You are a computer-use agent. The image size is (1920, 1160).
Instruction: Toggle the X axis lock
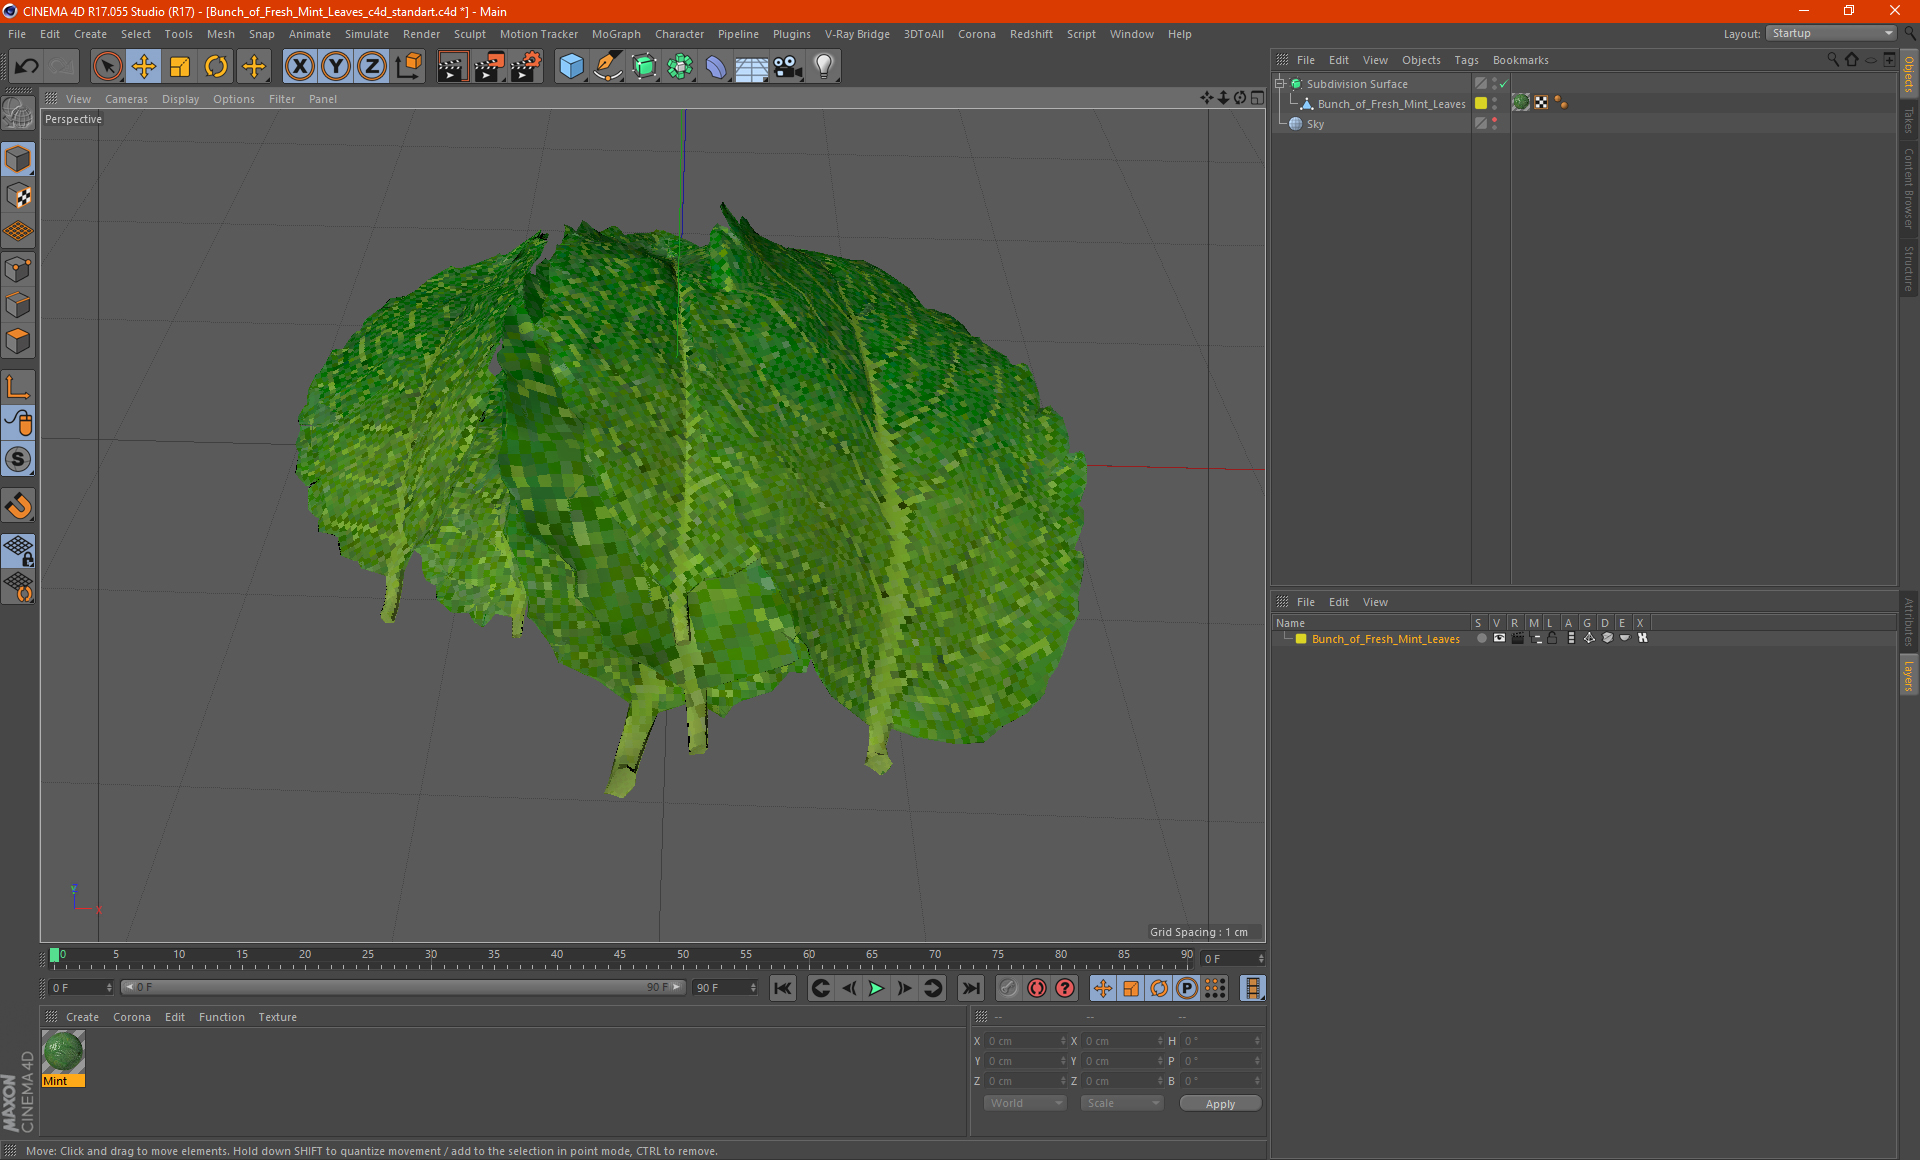point(299,67)
